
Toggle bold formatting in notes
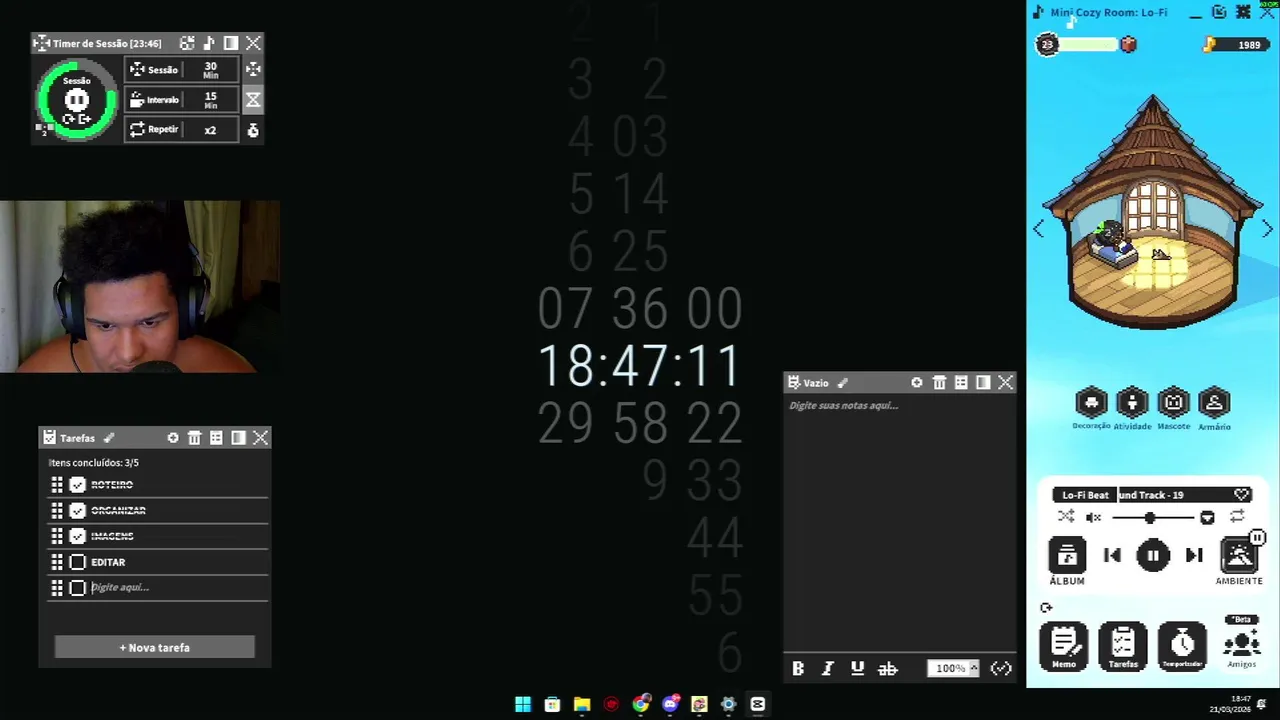tap(798, 669)
